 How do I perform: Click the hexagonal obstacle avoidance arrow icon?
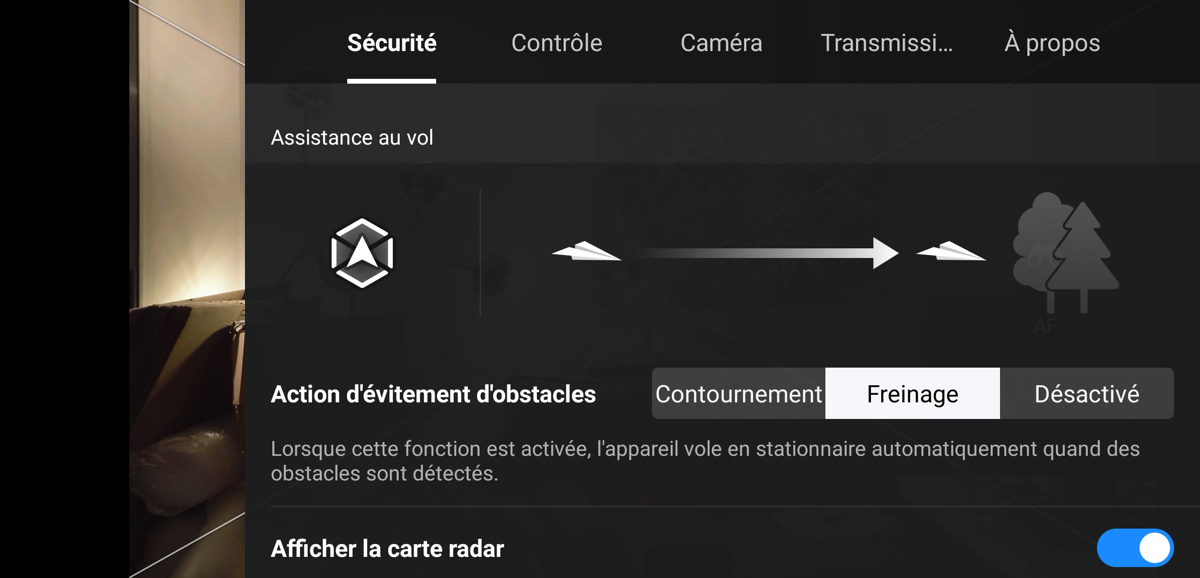[x=362, y=253]
